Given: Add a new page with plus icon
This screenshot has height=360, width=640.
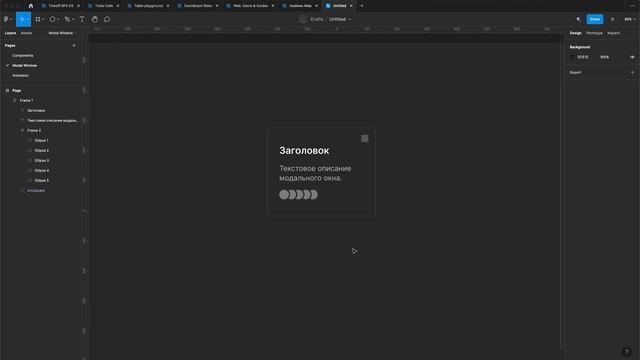Looking at the screenshot, I should [x=74, y=46].
